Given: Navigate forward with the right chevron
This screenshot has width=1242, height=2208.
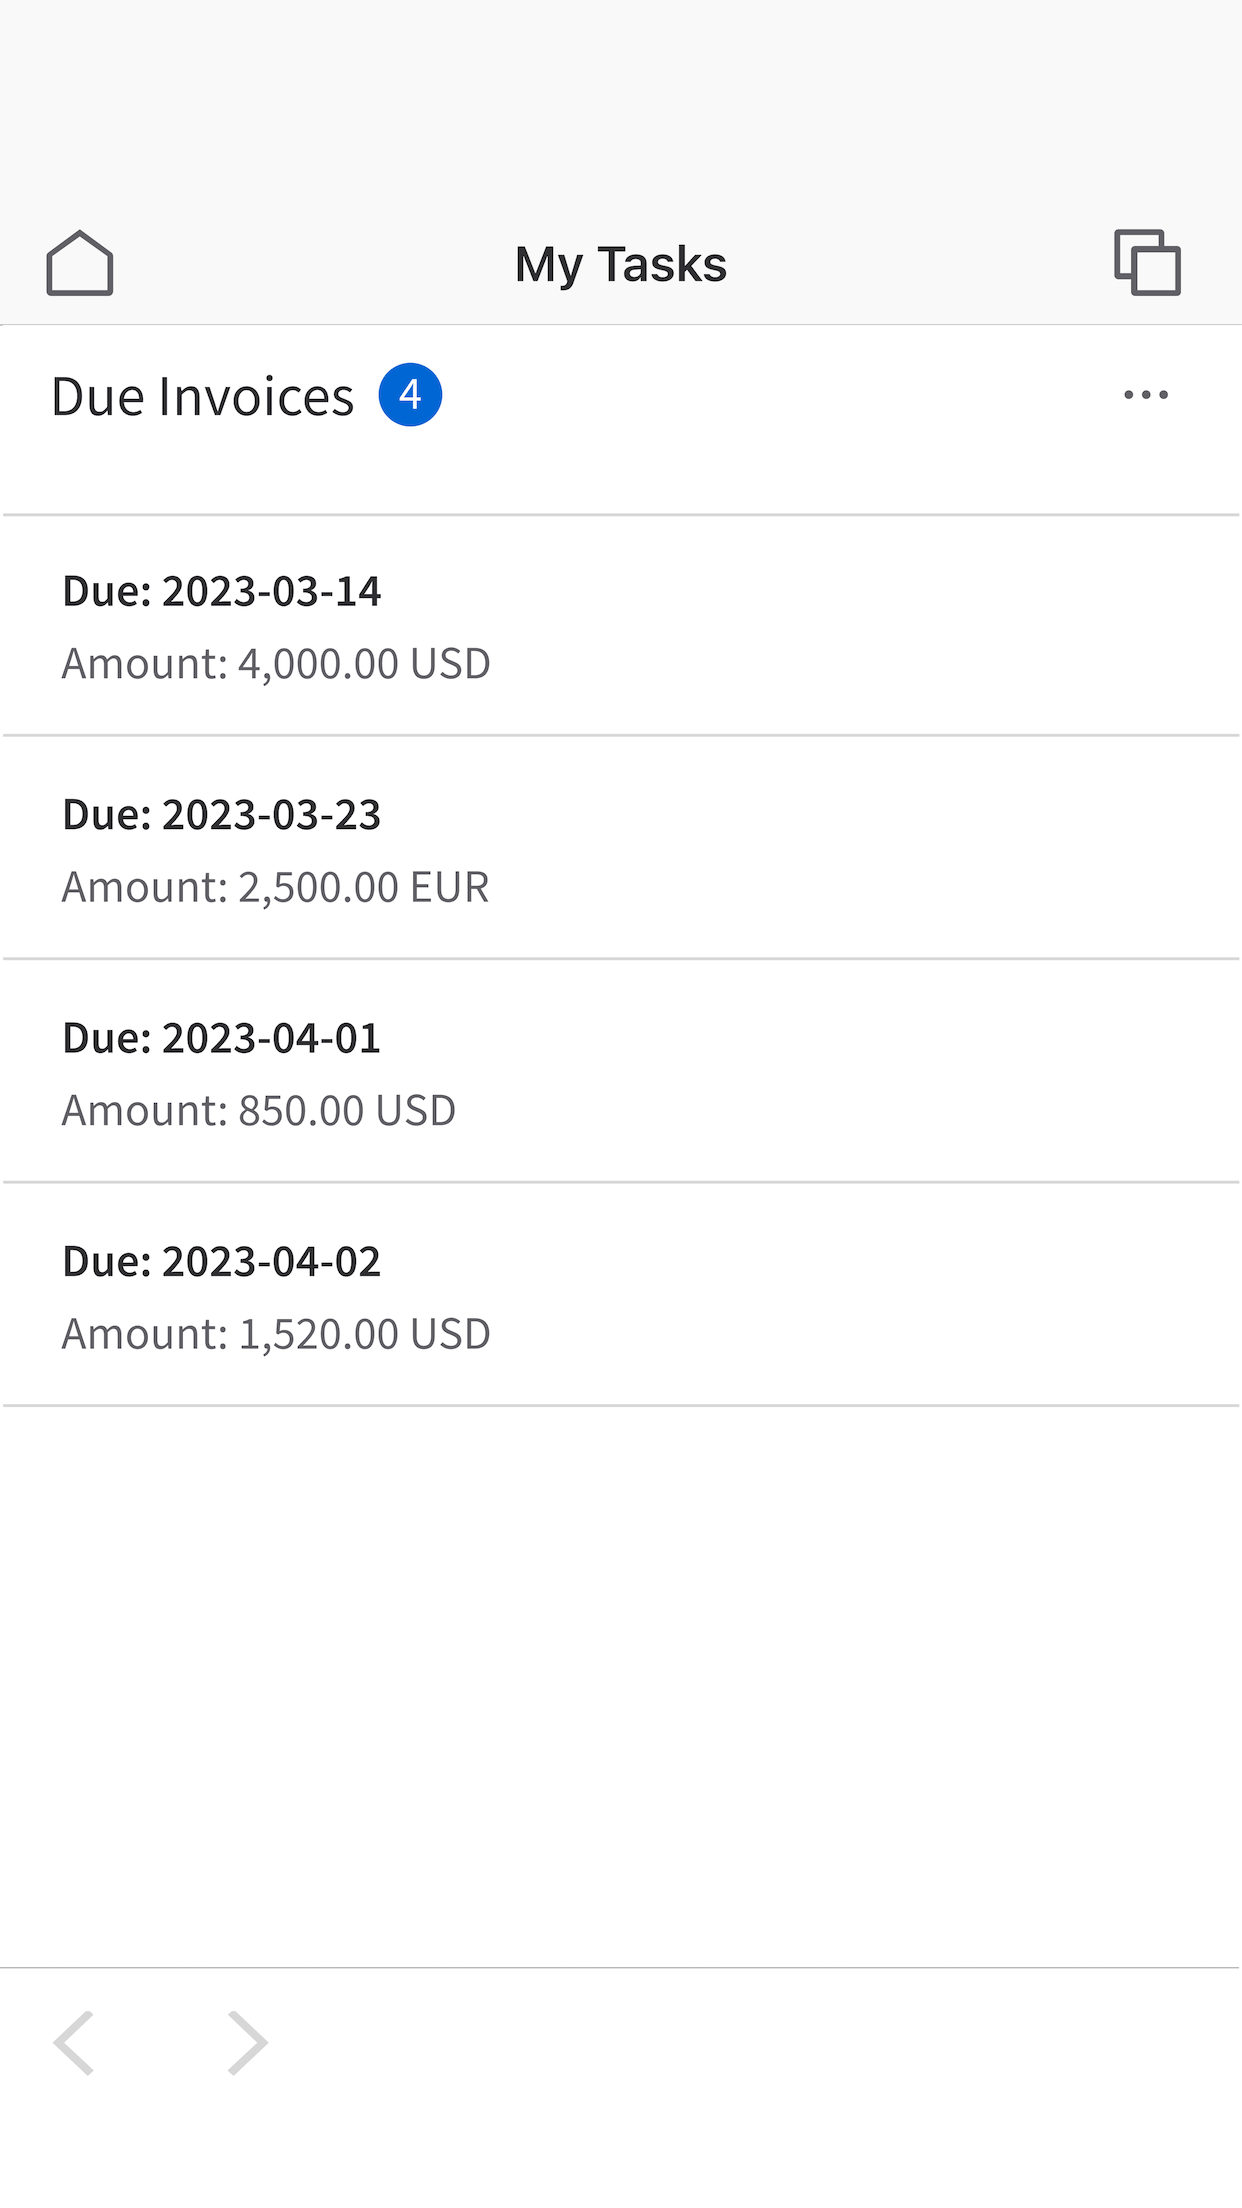Looking at the screenshot, I should pos(247,2043).
